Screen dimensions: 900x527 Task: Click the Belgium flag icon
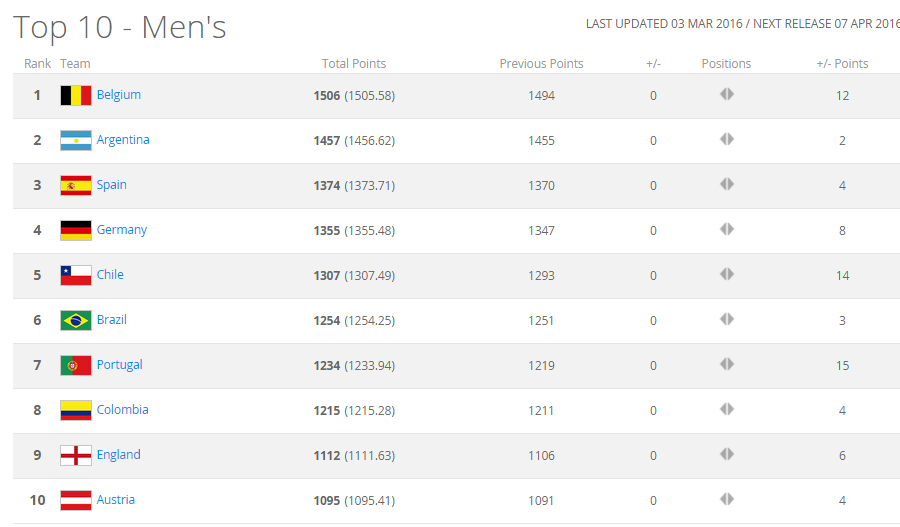[x=76, y=96]
